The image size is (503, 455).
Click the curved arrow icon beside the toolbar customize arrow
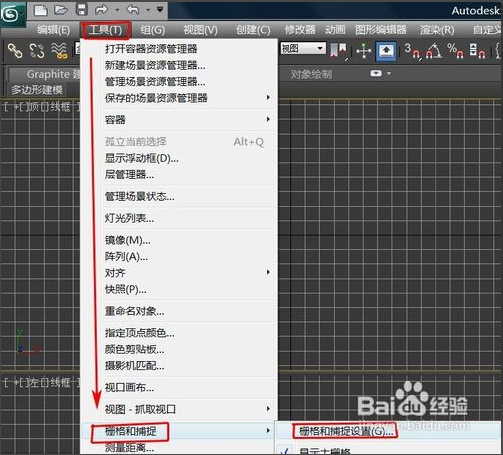(133, 10)
